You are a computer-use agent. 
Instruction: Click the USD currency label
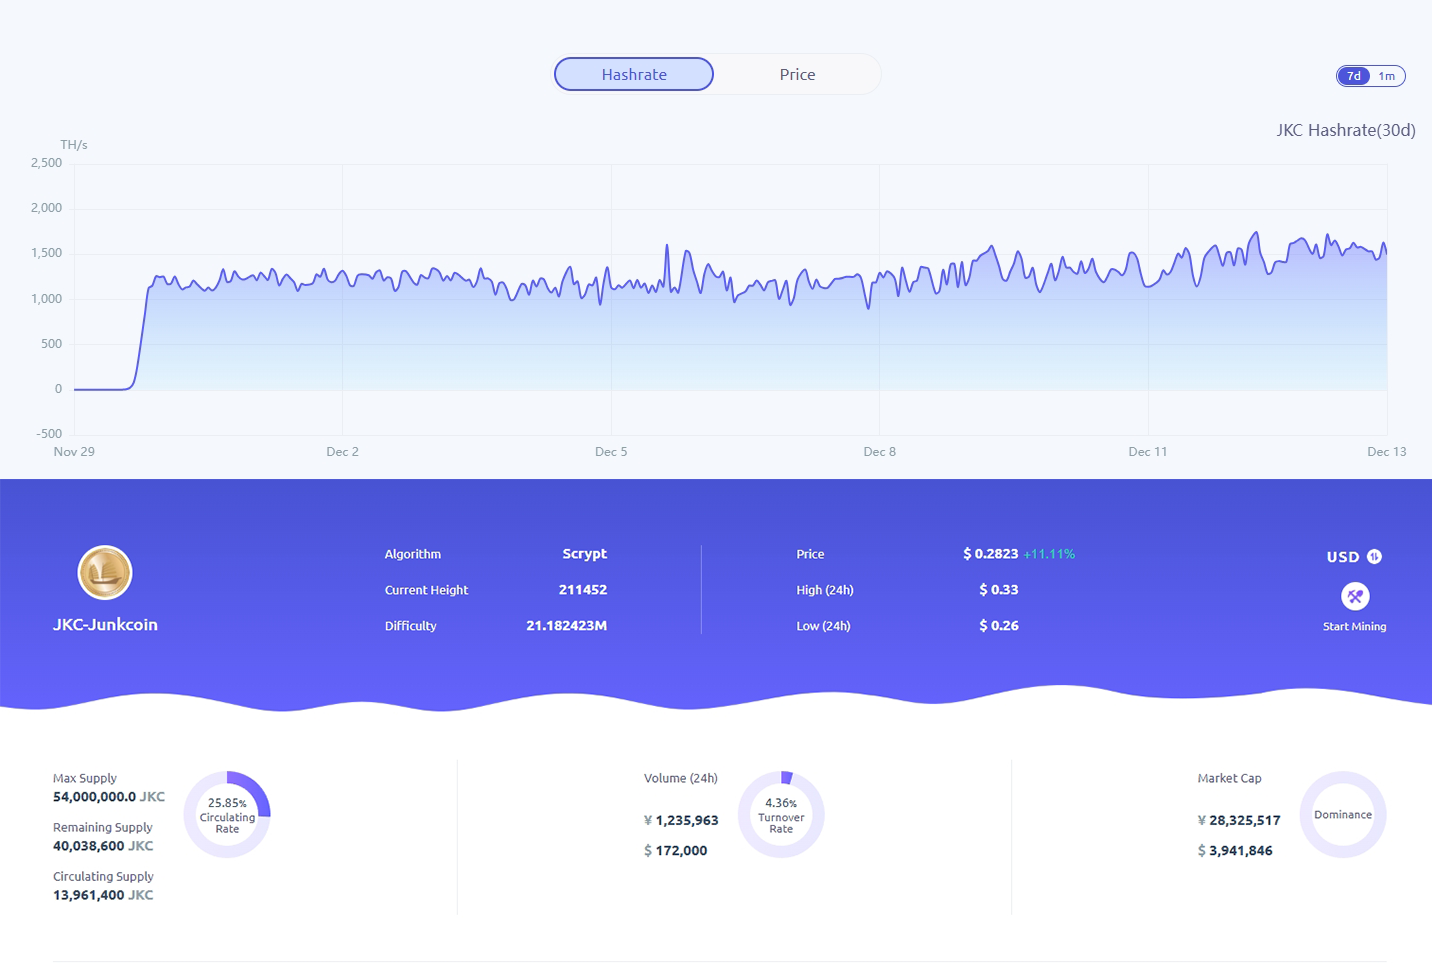pyautogui.click(x=1342, y=557)
